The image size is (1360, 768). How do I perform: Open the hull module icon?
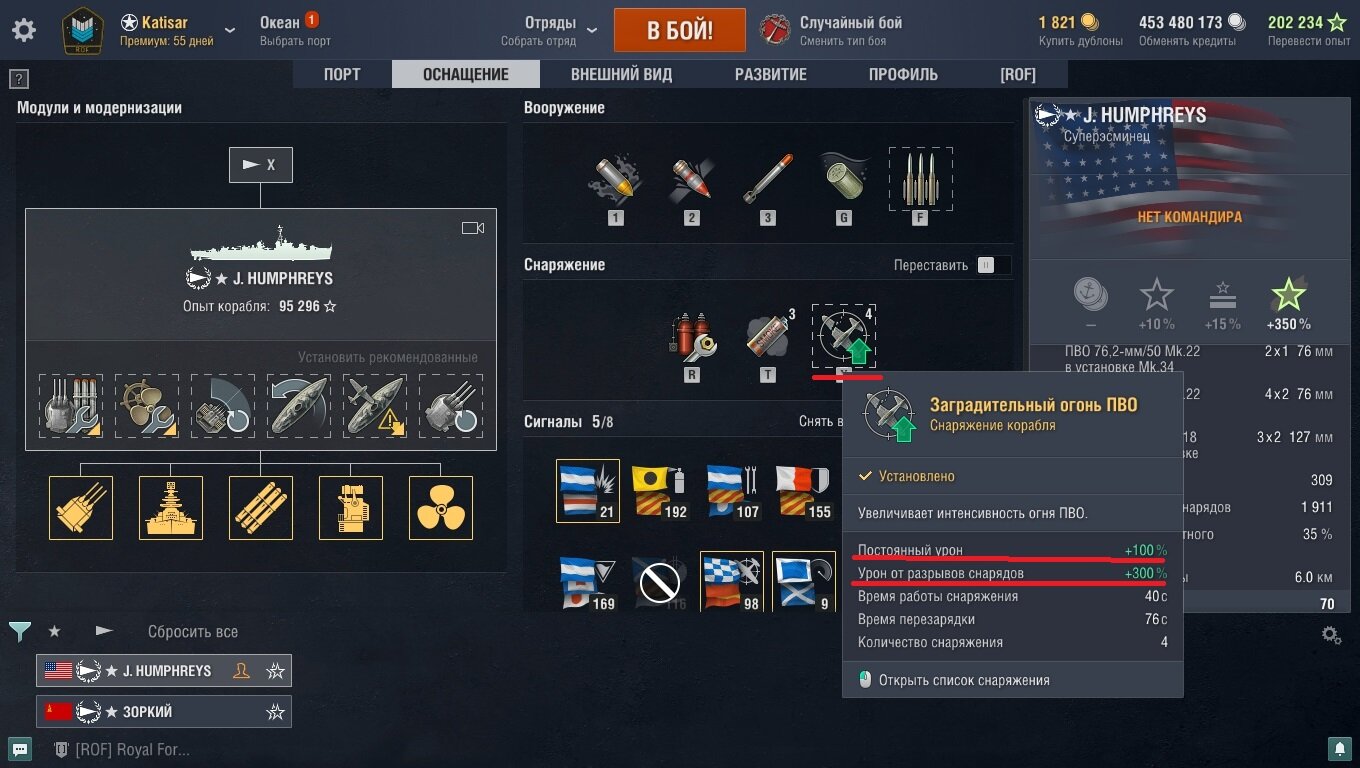[x=171, y=508]
